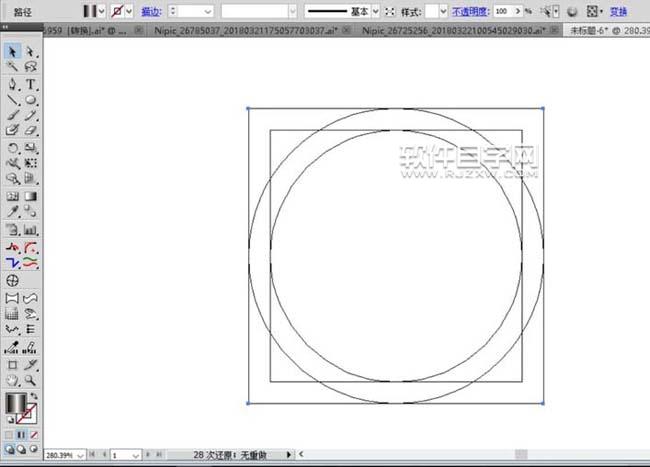Pick the Pencil tool
This screenshot has width=650, height=467.
(x=30, y=115)
